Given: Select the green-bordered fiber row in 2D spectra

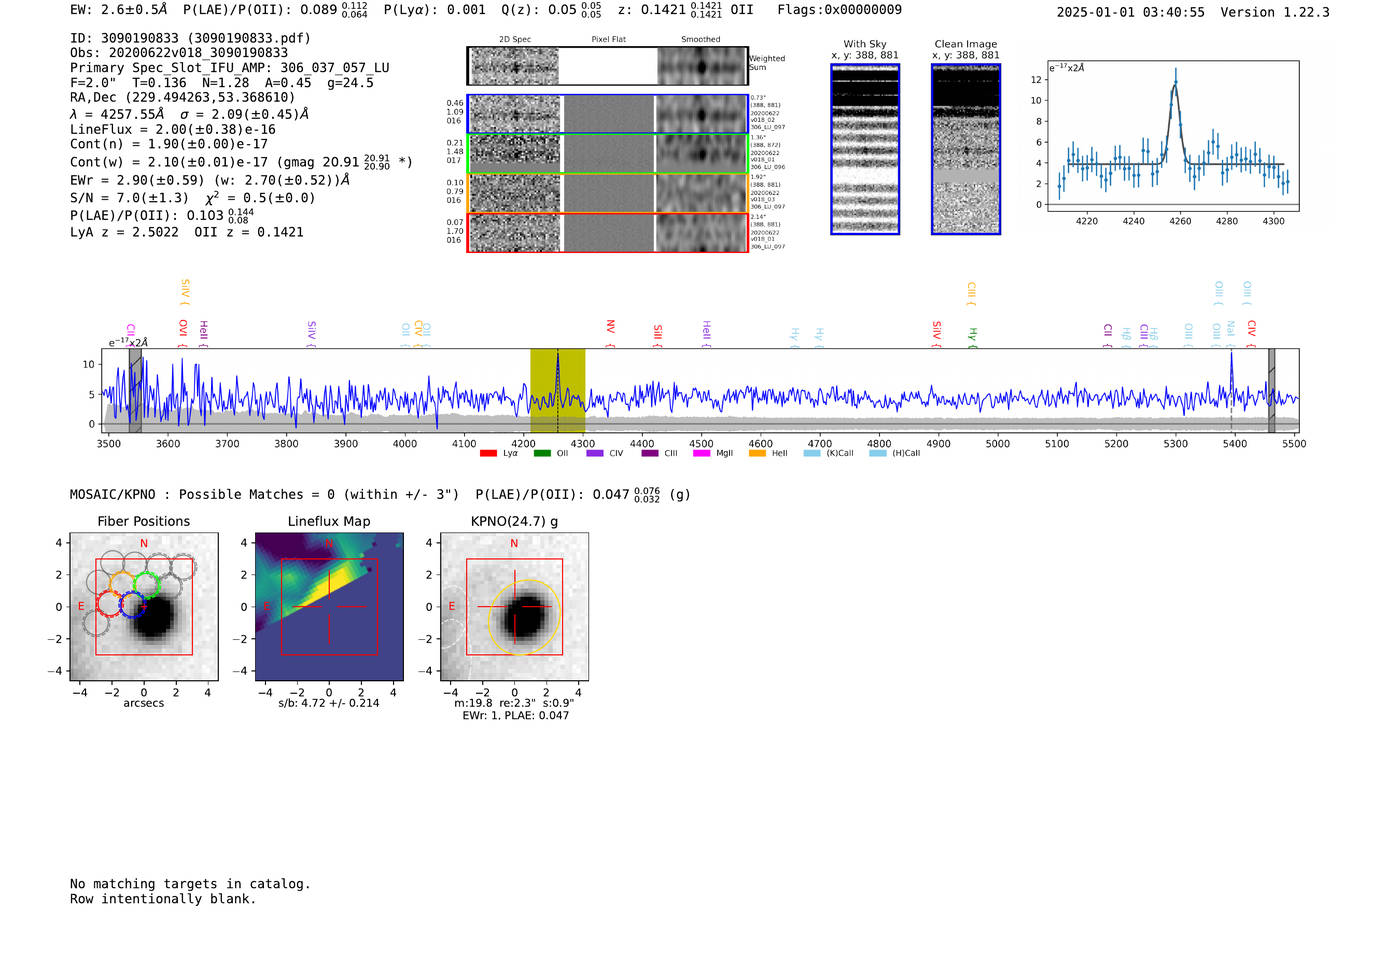Looking at the screenshot, I should coord(607,153).
